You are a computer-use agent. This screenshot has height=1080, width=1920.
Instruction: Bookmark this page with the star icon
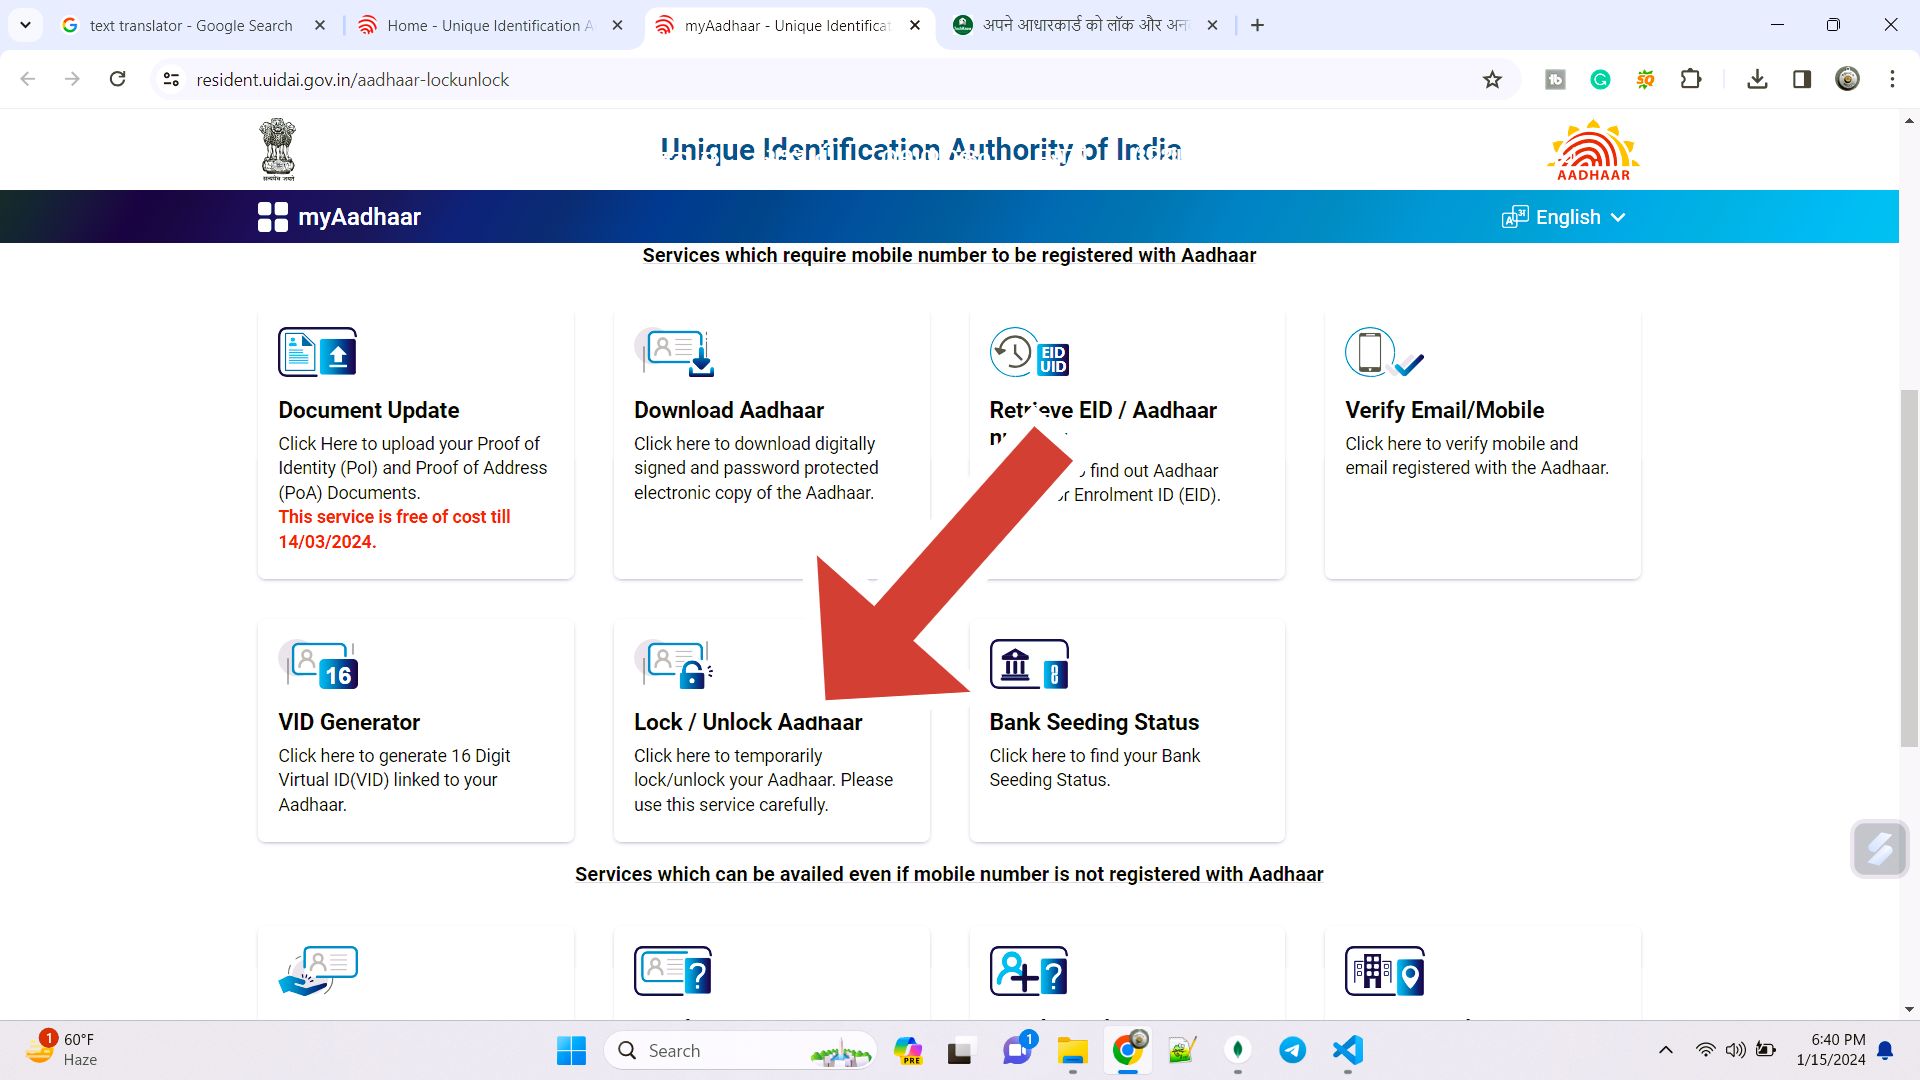(1492, 80)
